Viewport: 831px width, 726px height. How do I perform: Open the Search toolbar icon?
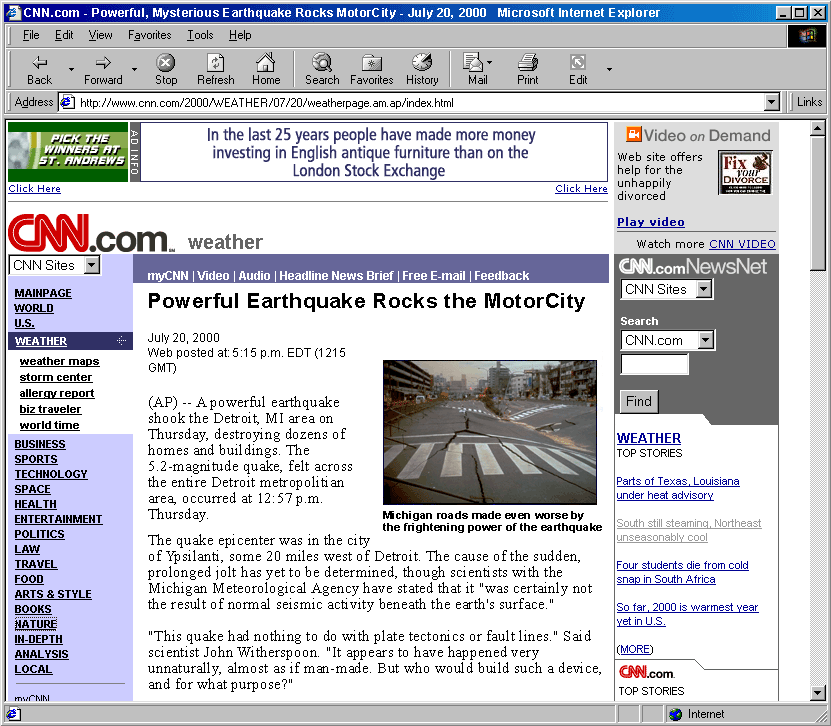[322, 70]
